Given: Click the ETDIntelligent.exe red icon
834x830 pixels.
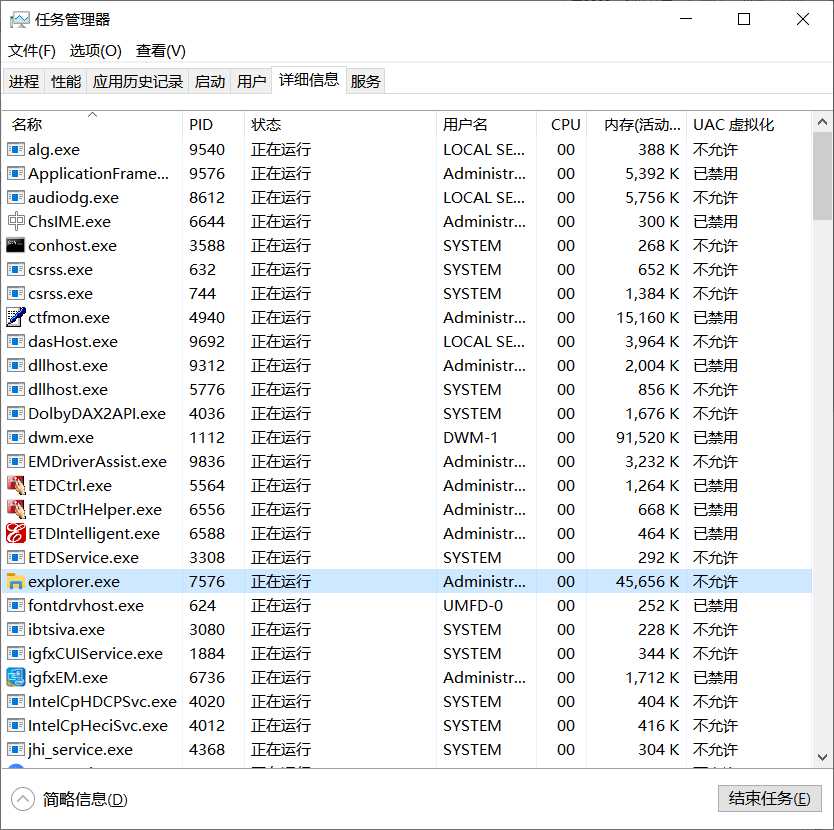Looking at the screenshot, I should coord(15,533).
